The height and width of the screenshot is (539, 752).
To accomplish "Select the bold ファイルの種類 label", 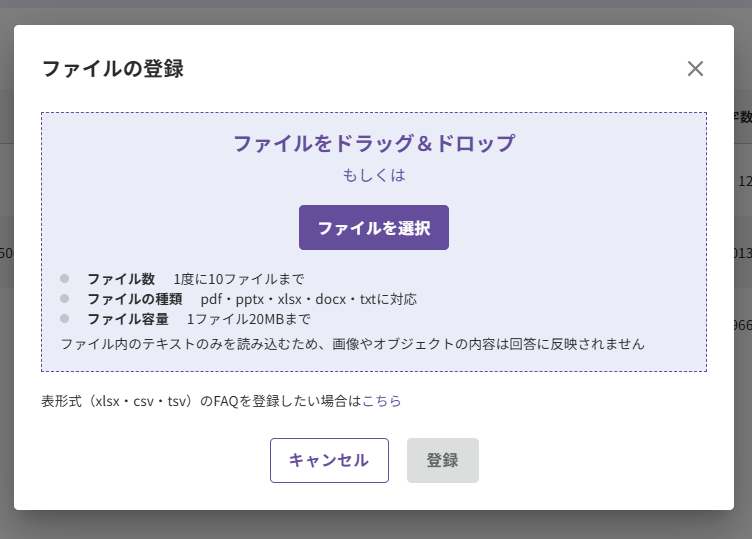I will (135, 299).
